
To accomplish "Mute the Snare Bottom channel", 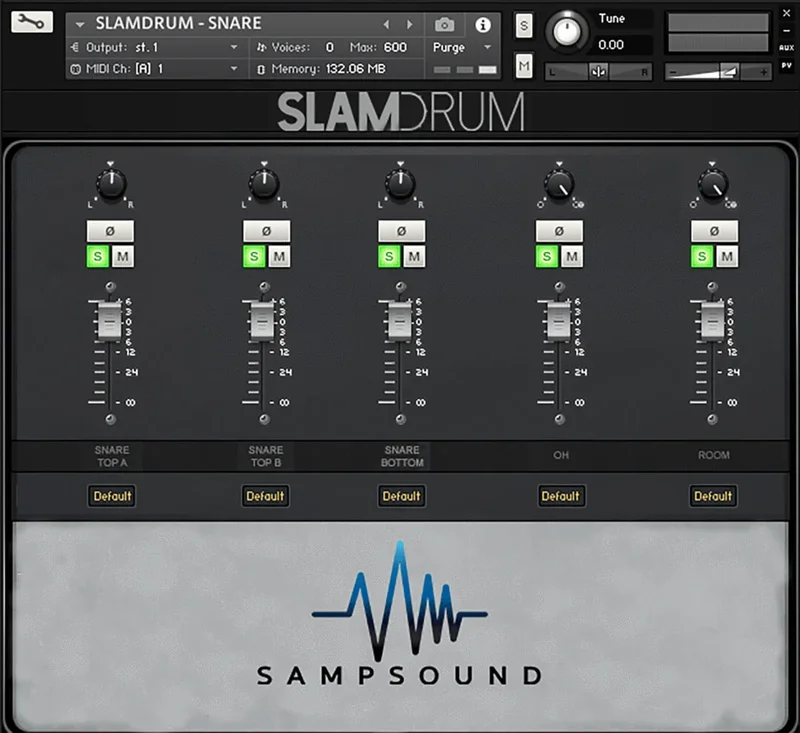I will (414, 256).
